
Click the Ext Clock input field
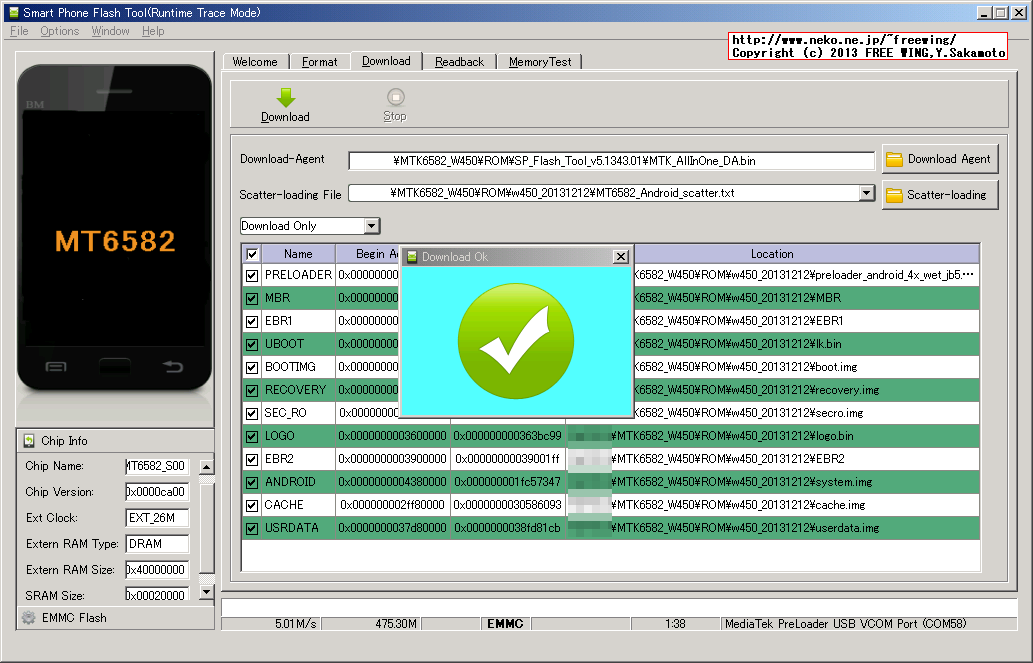coord(155,517)
